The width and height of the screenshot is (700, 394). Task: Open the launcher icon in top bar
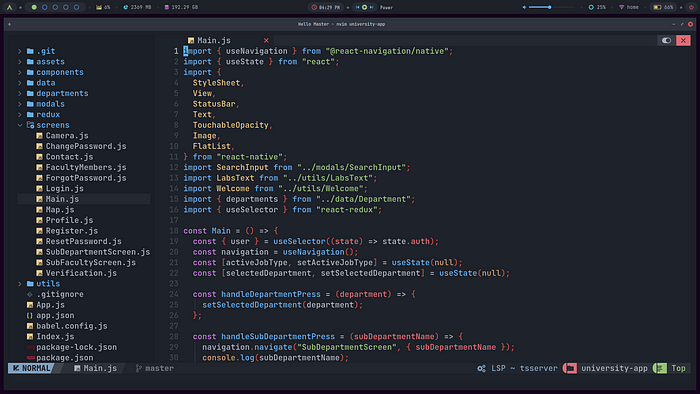[x=9, y=8]
